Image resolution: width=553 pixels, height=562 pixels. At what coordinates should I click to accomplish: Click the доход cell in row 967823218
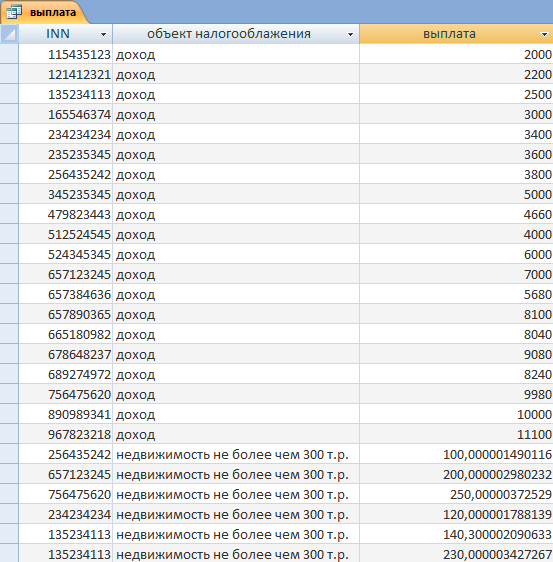pyautogui.click(x=236, y=434)
